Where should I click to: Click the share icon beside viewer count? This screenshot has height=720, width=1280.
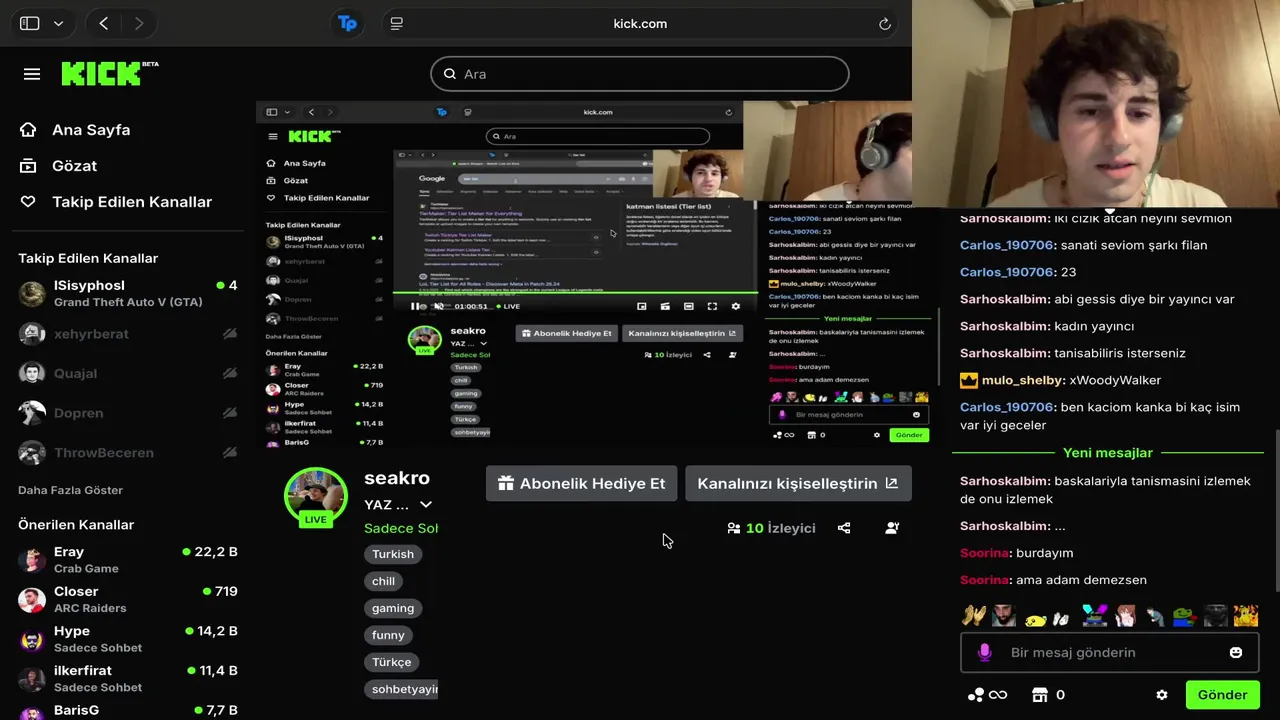tap(844, 528)
